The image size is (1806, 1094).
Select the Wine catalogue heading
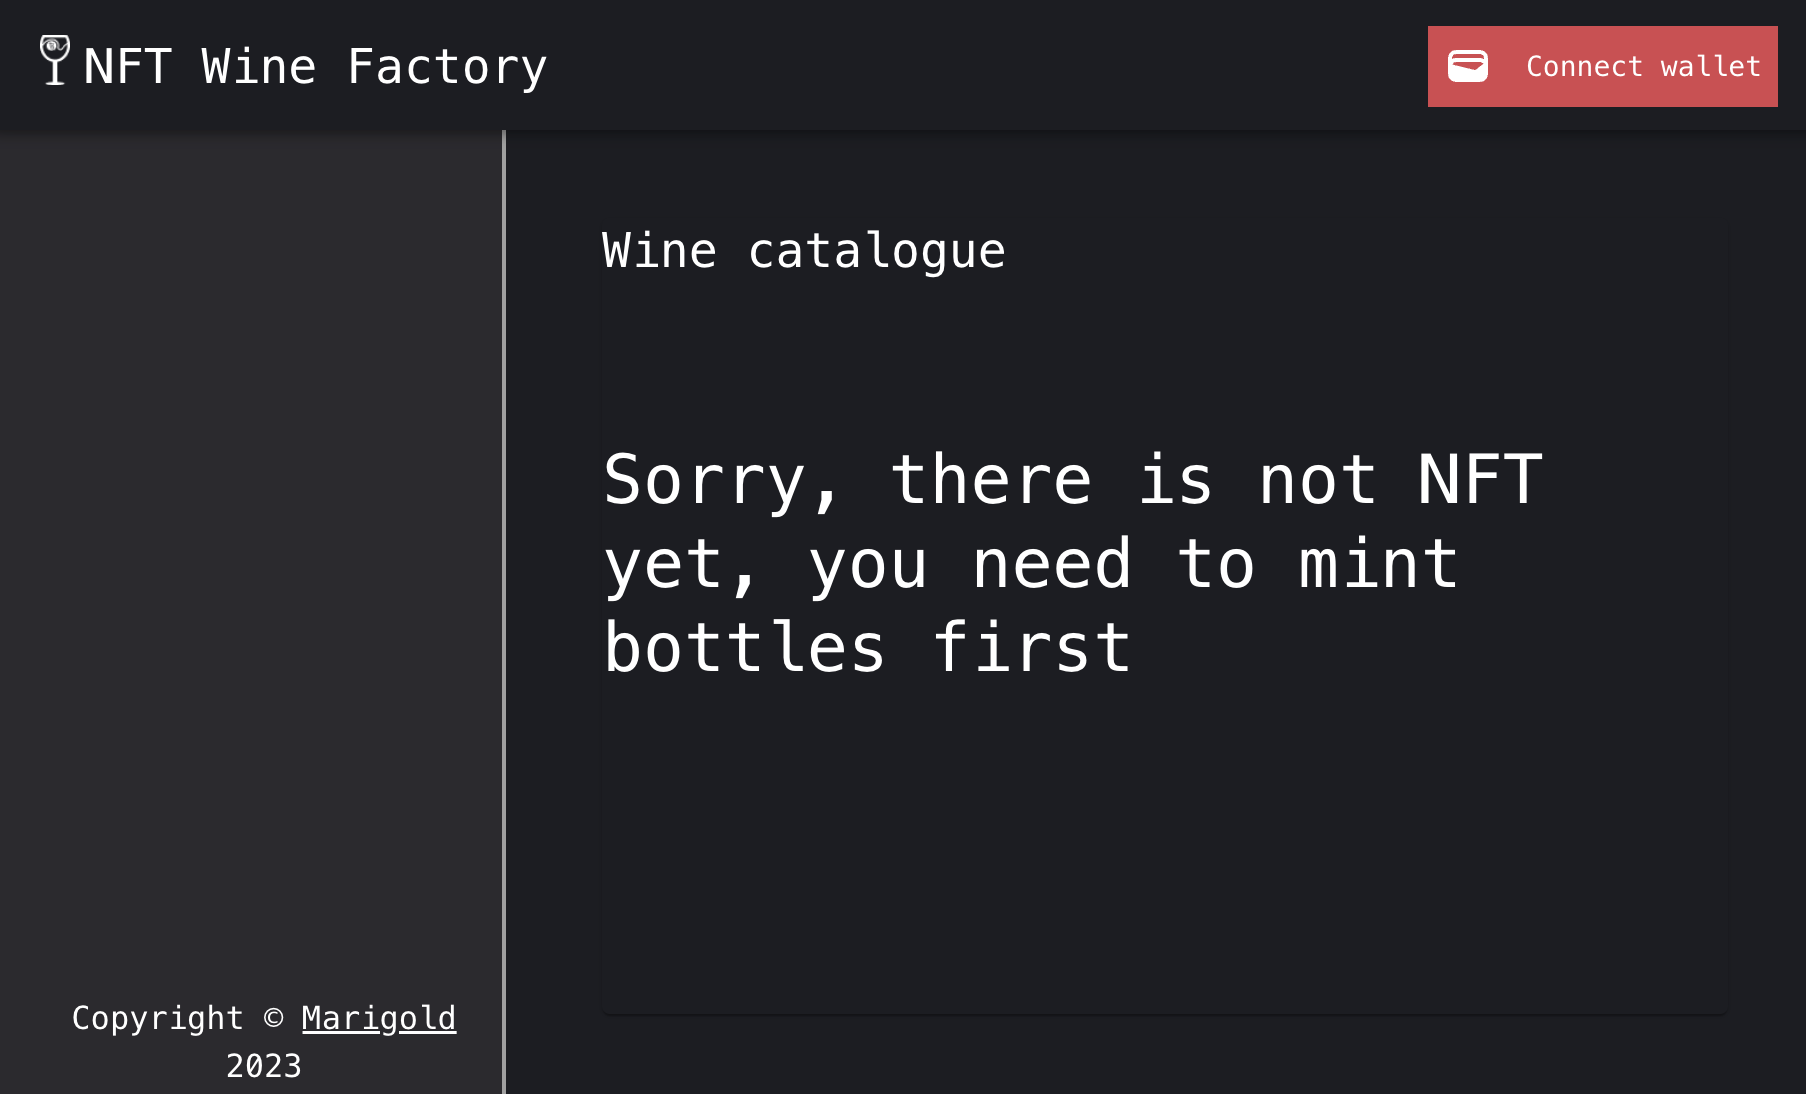[803, 250]
